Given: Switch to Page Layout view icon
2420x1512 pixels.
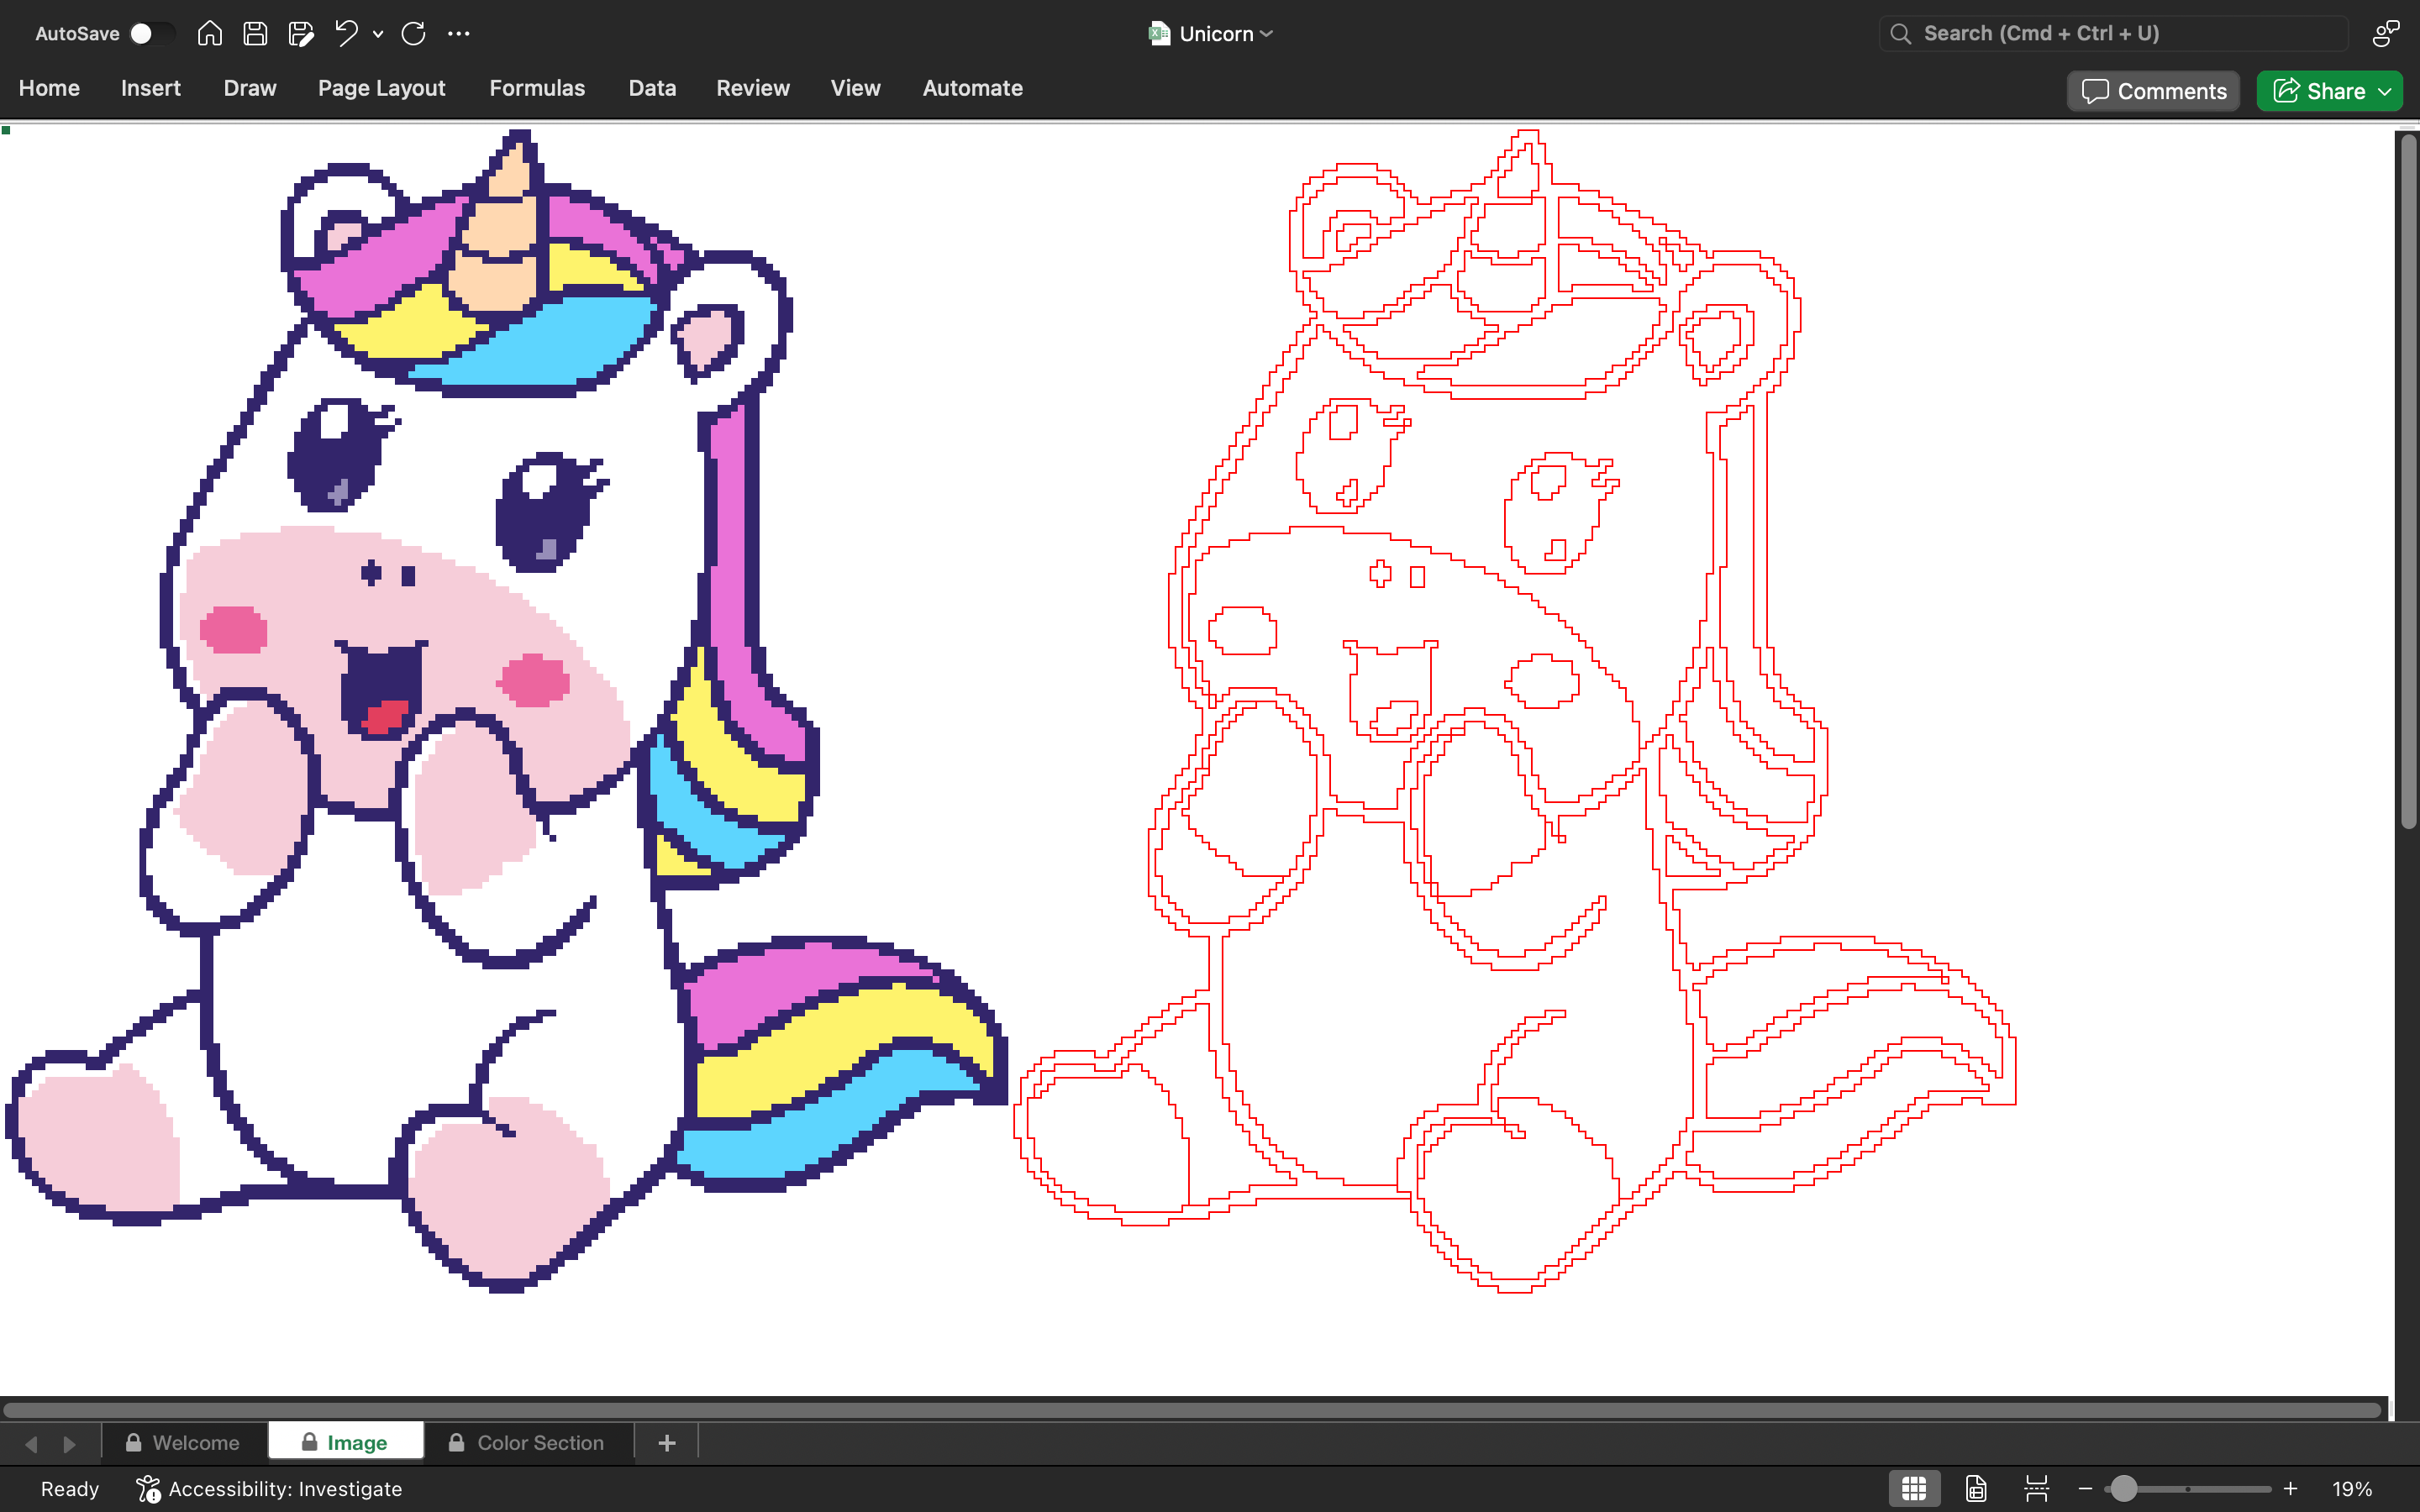Looking at the screenshot, I should coord(1976,1489).
